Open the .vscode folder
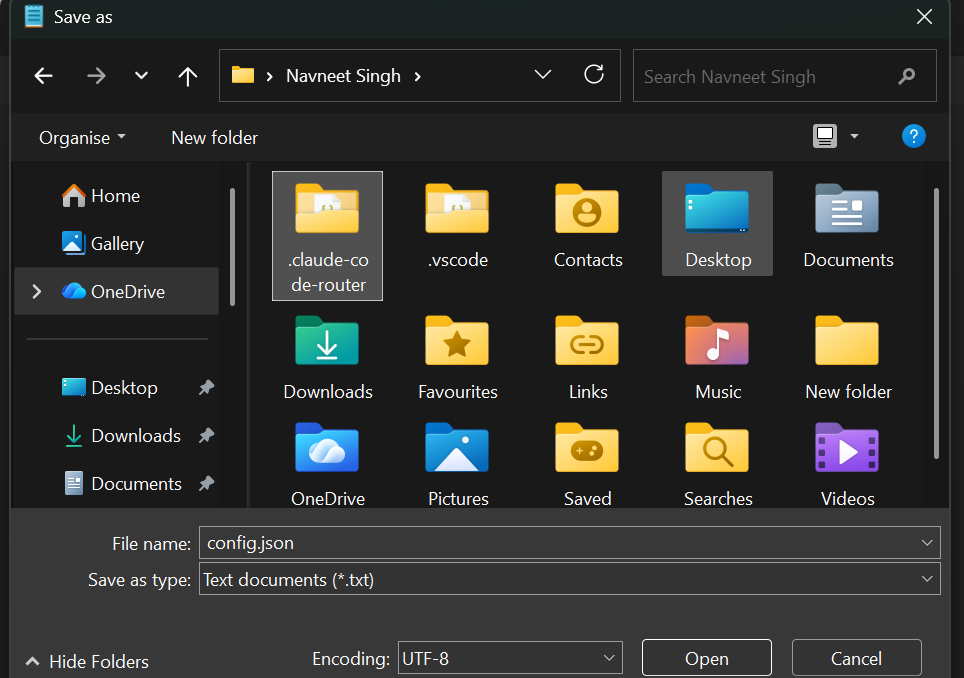The width and height of the screenshot is (964, 678). (x=457, y=225)
